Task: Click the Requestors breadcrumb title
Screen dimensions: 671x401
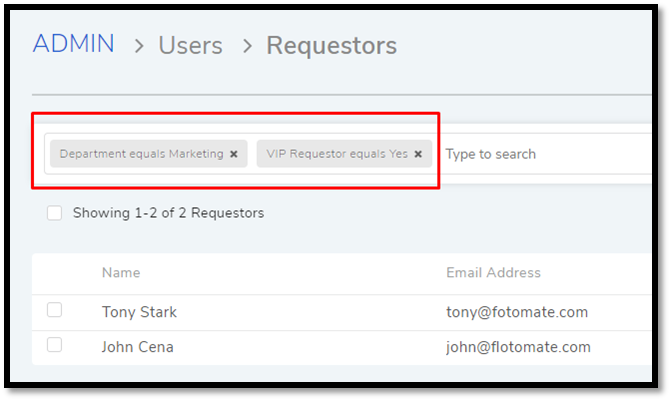Action: coord(332,45)
